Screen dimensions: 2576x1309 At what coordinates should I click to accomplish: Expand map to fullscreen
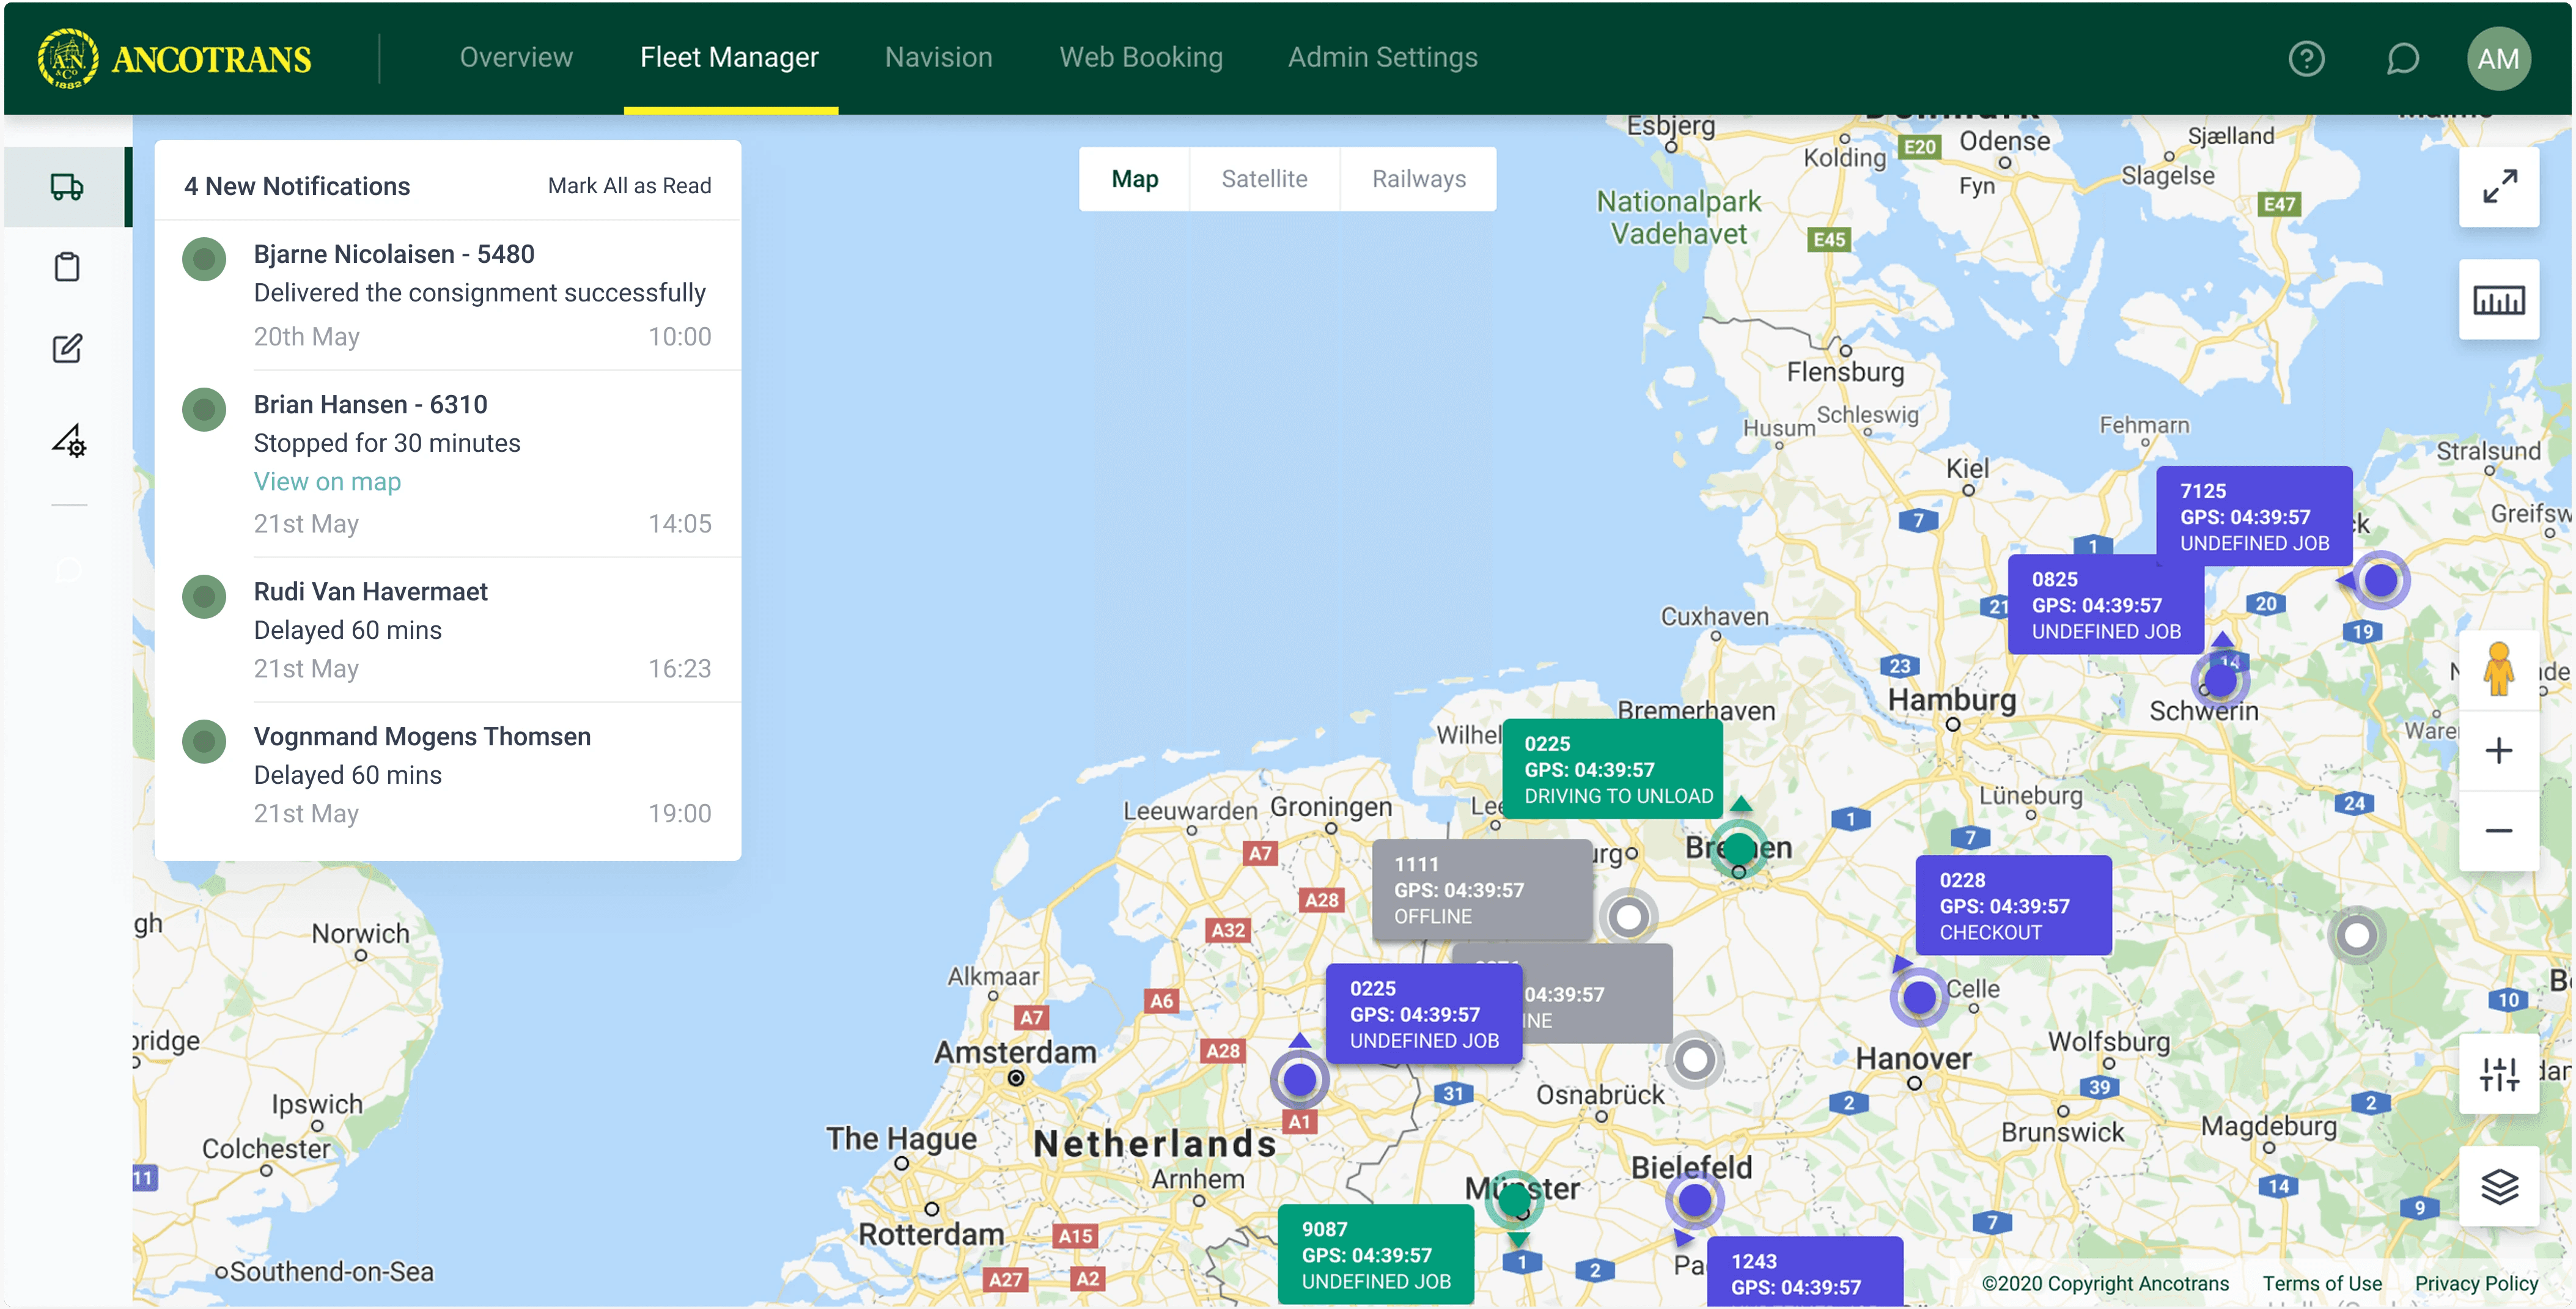(2498, 187)
